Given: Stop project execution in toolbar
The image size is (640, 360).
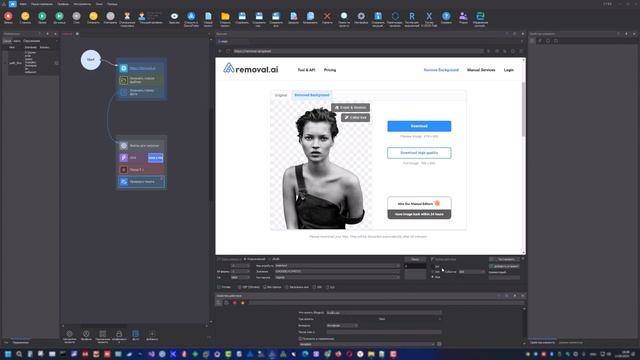Looking at the screenshot, I should point(76,16).
